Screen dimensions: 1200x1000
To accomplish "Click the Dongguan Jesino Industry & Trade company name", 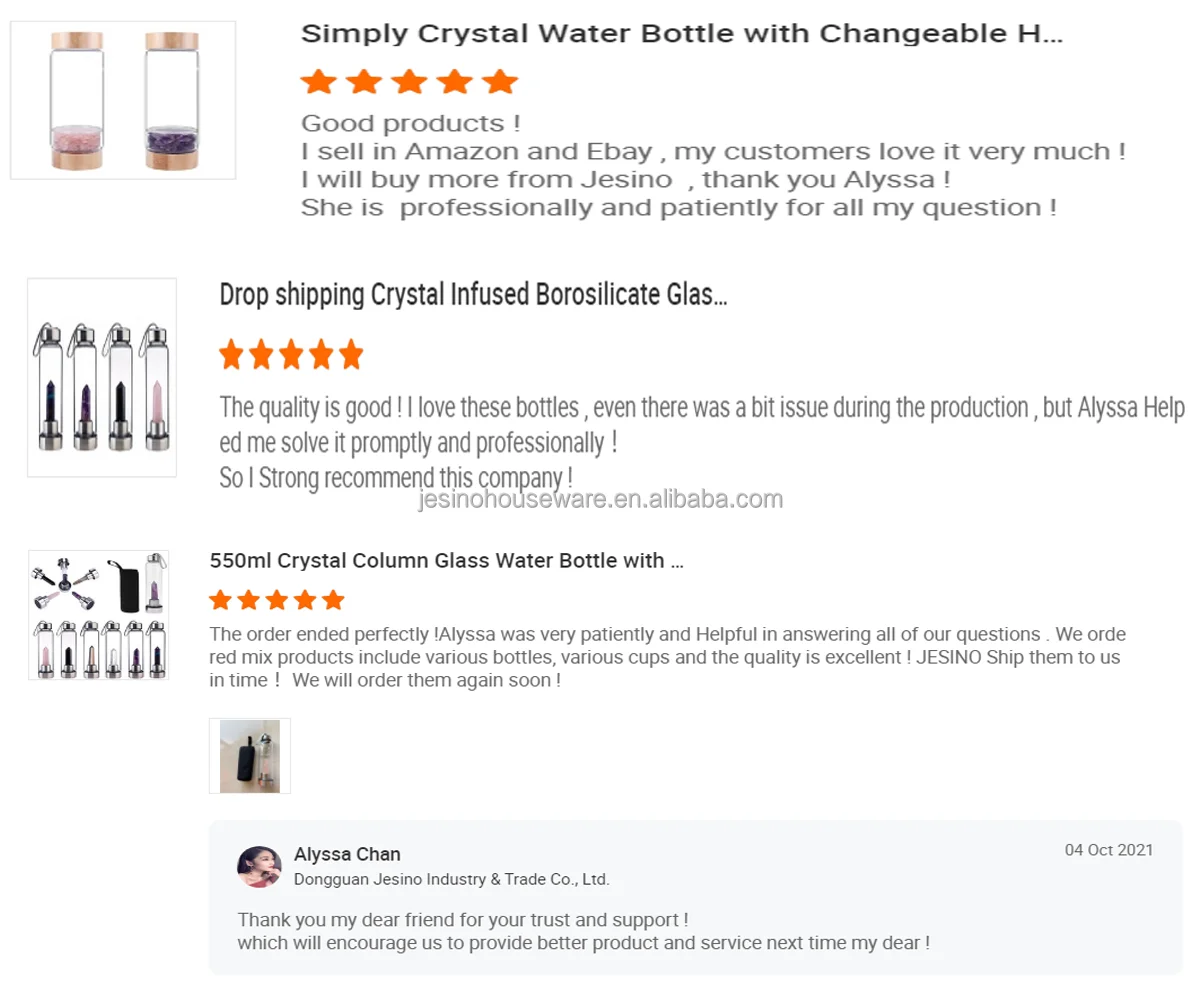I will click(x=451, y=880).
